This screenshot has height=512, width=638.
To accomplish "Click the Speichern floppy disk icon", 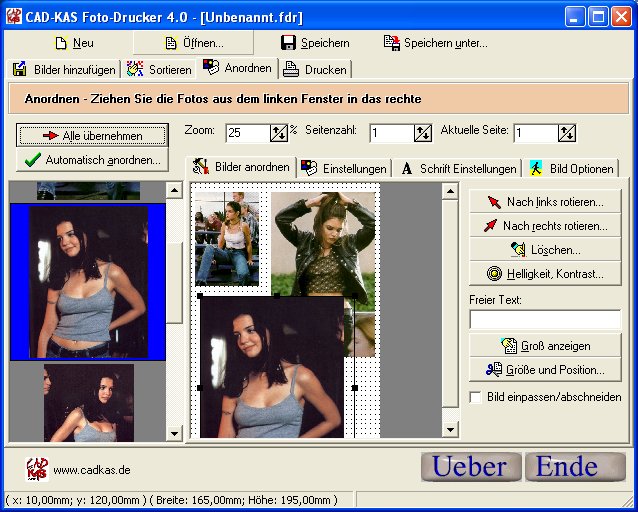I will pyautogui.click(x=289, y=43).
